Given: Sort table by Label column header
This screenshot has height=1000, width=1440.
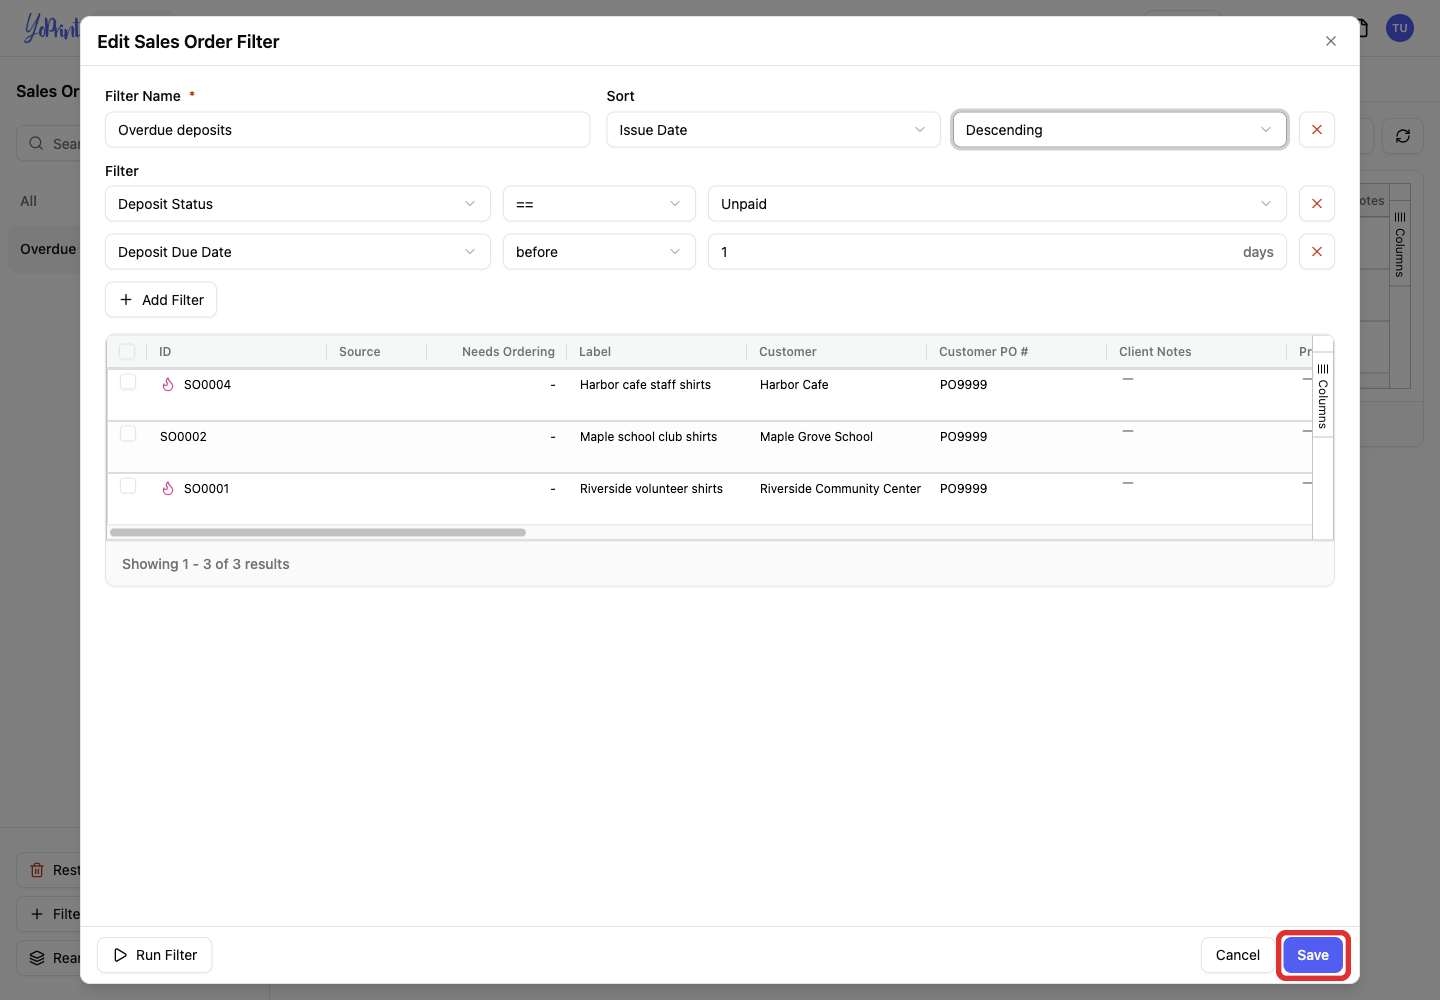Looking at the screenshot, I should (x=595, y=352).
